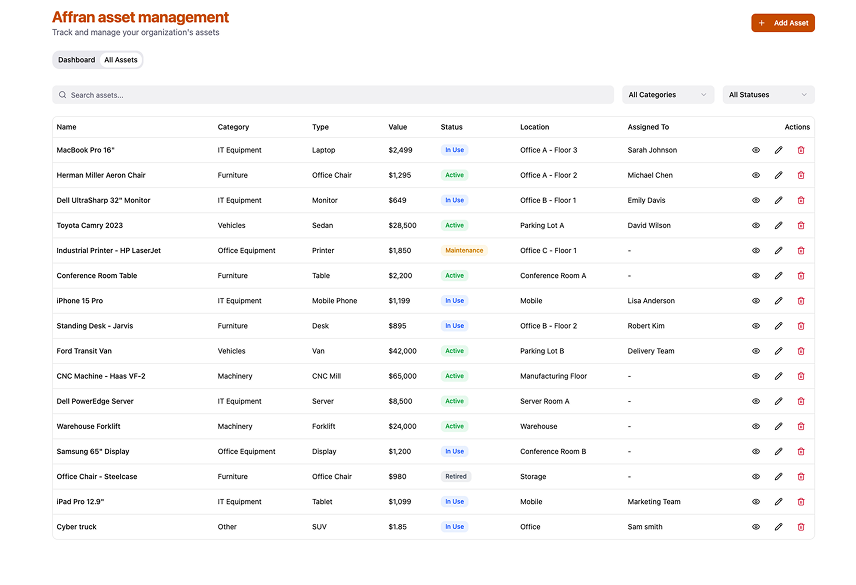Open the All Categories dropdown
Viewport: 856px width, 585px height.
[668, 95]
